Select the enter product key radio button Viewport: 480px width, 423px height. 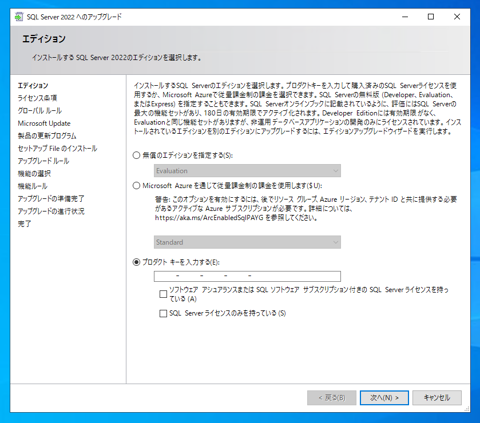(x=136, y=262)
